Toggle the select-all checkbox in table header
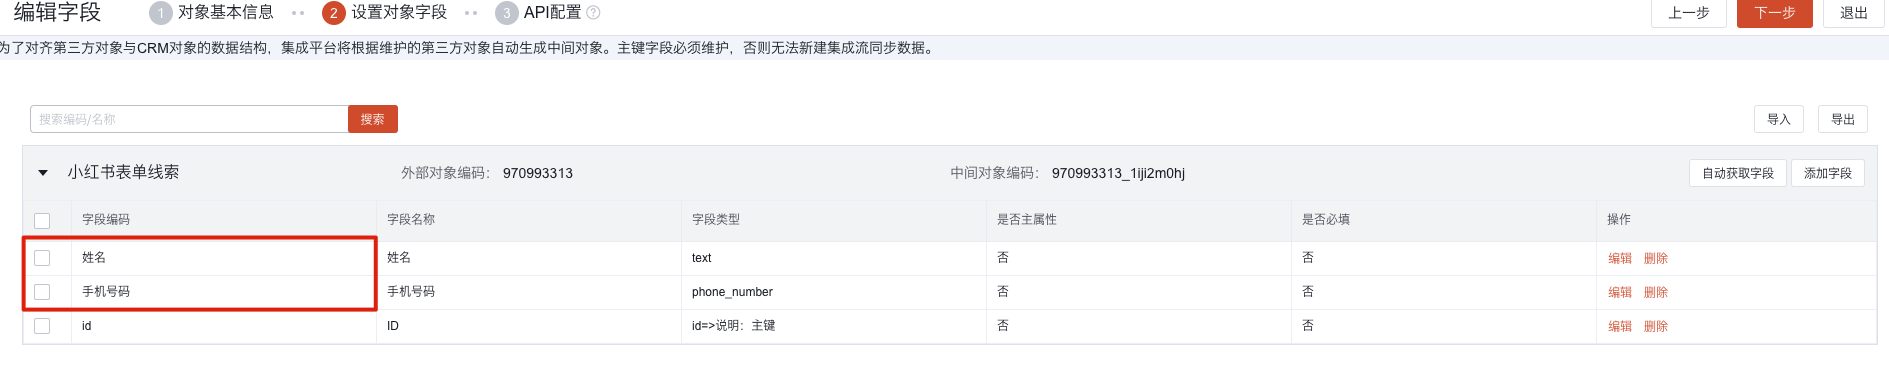The image size is (1889, 366). pos(42,220)
